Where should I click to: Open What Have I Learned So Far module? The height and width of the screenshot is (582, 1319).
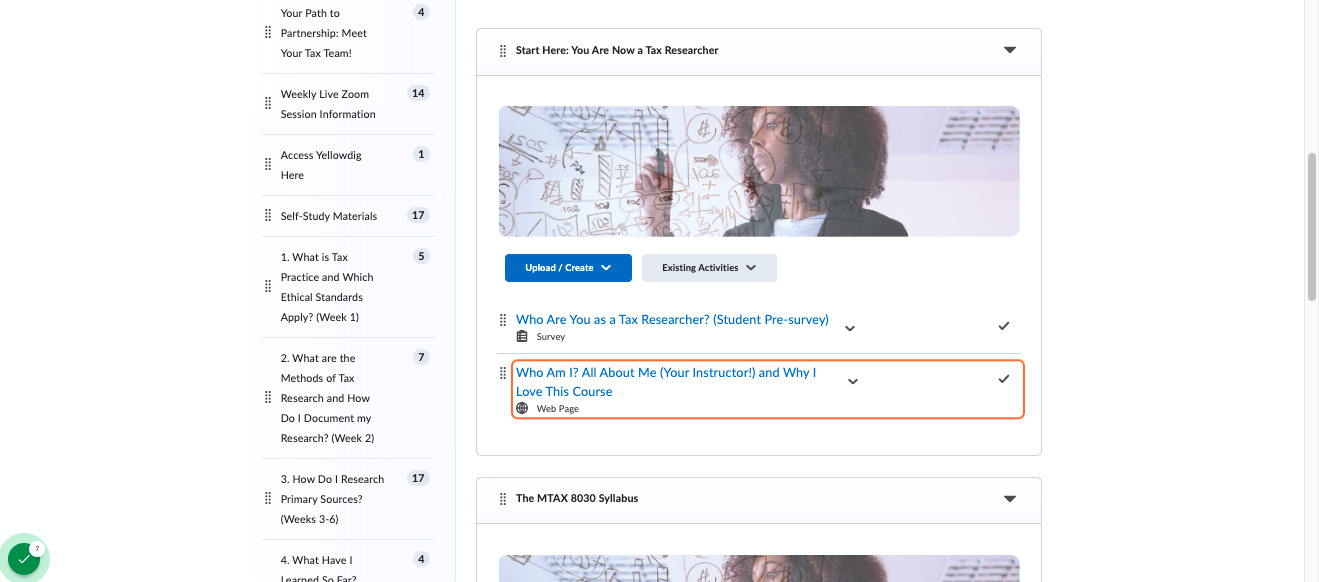pyautogui.click(x=318, y=569)
